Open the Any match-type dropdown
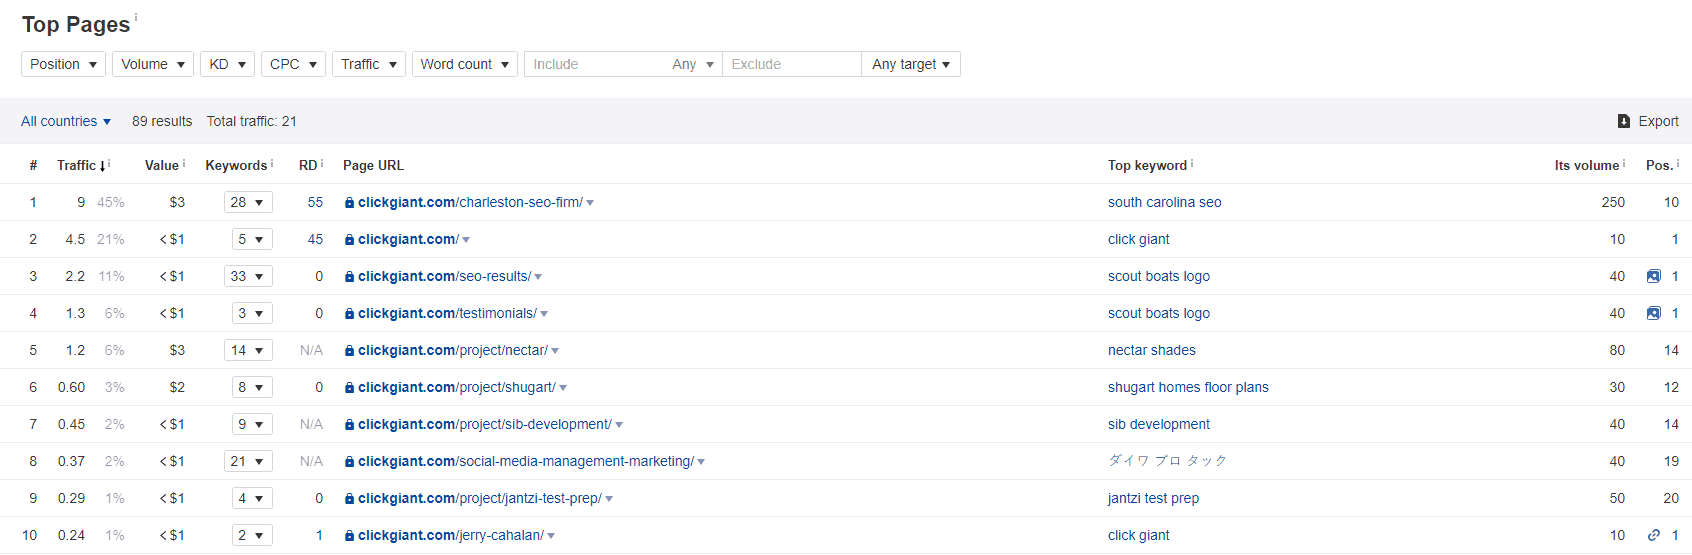This screenshot has width=1692, height=555. click(x=693, y=64)
